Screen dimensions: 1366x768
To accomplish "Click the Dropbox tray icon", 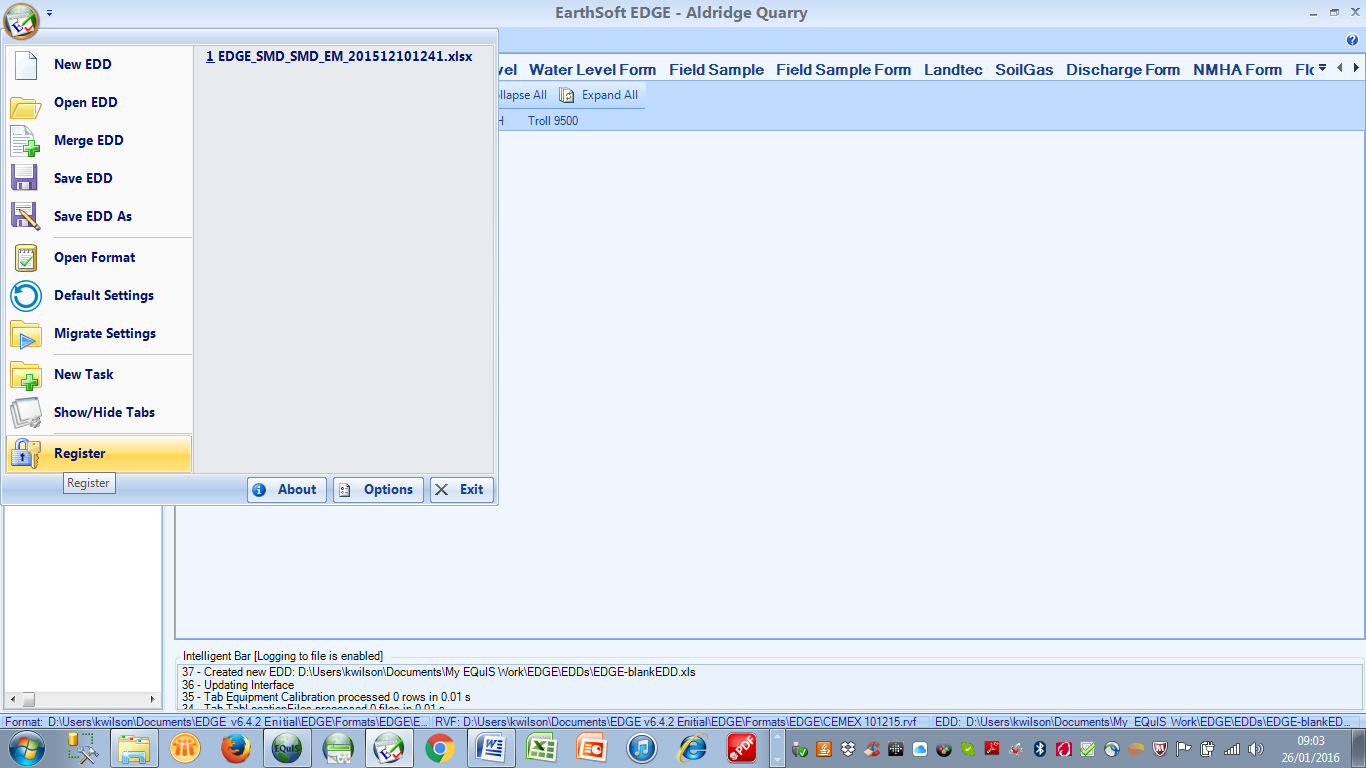I will [x=848, y=749].
